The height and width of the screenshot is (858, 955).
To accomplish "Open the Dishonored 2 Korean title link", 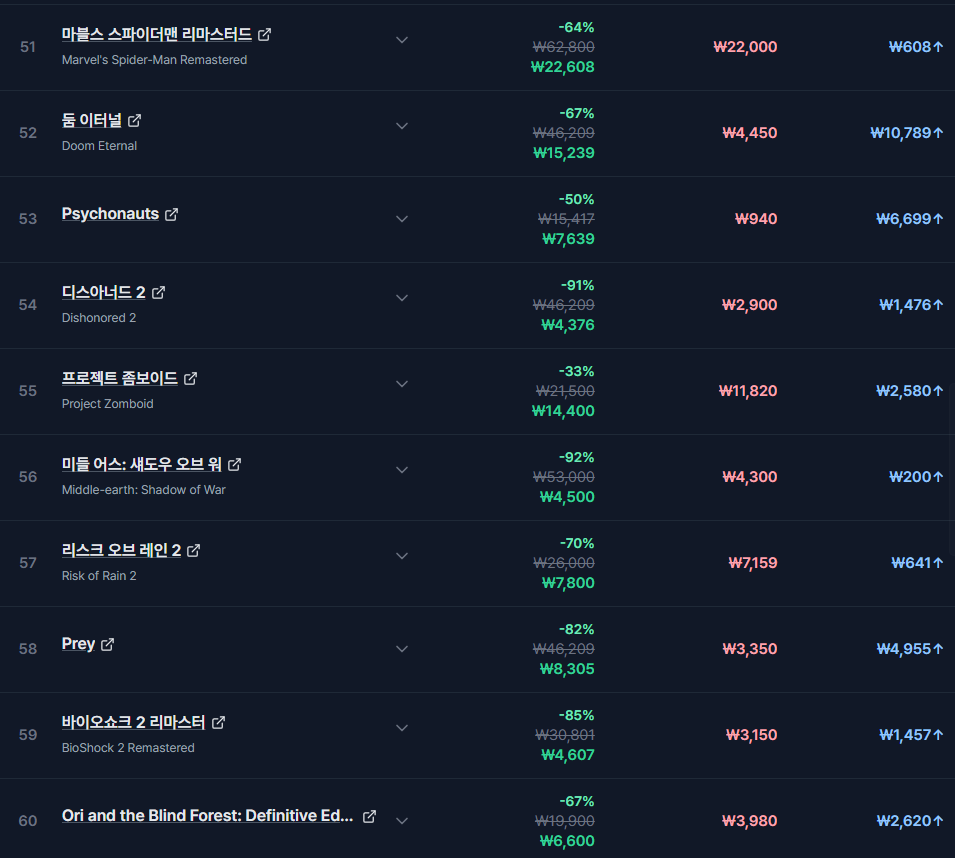I will coord(104,293).
